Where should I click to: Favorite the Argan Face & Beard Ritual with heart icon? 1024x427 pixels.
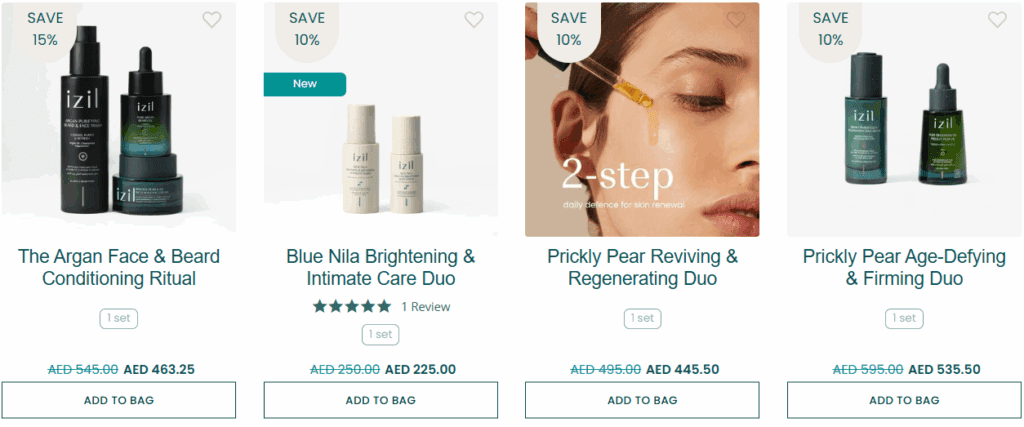point(212,19)
